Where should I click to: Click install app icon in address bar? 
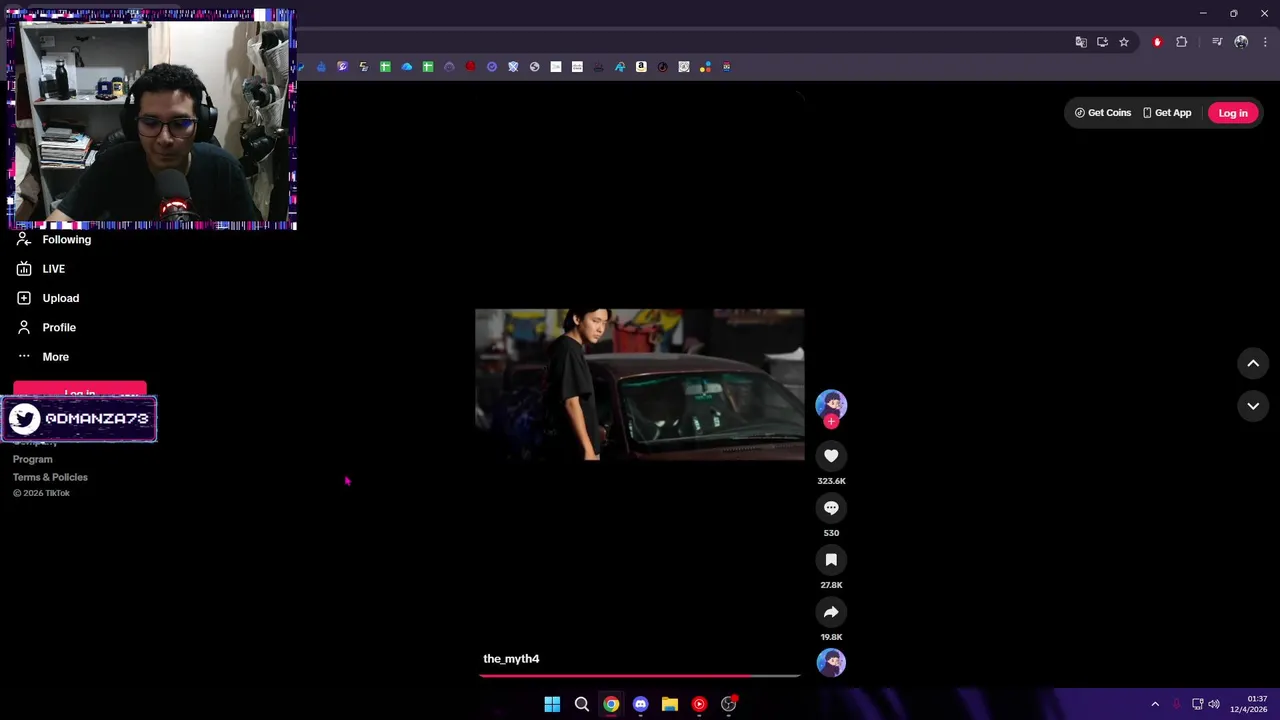[x=1102, y=42]
